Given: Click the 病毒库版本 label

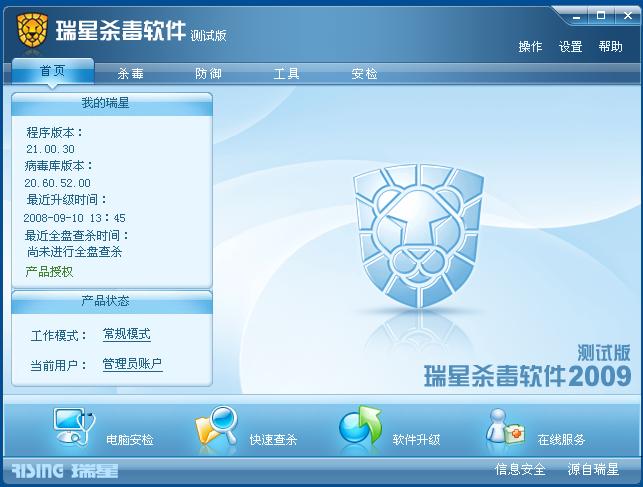Looking at the screenshot, I should click(59, 166).
